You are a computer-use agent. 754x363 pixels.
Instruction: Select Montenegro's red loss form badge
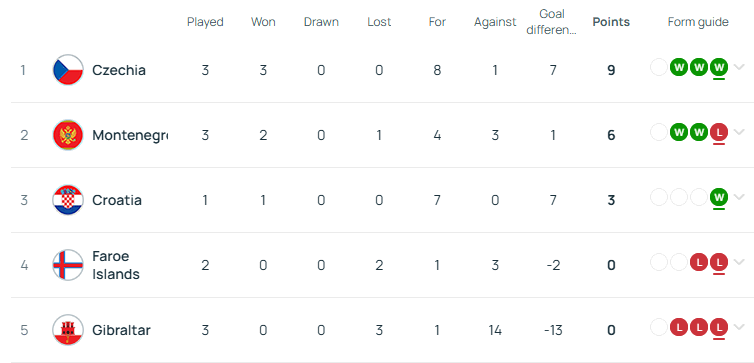719,132
